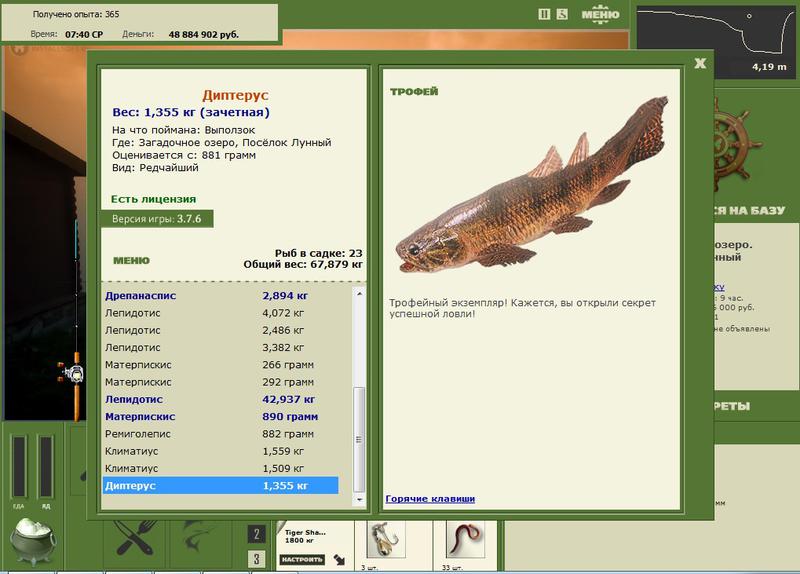Click the S icon in top bar
Screen dimensions: 800x574
(x=562, y=14)
